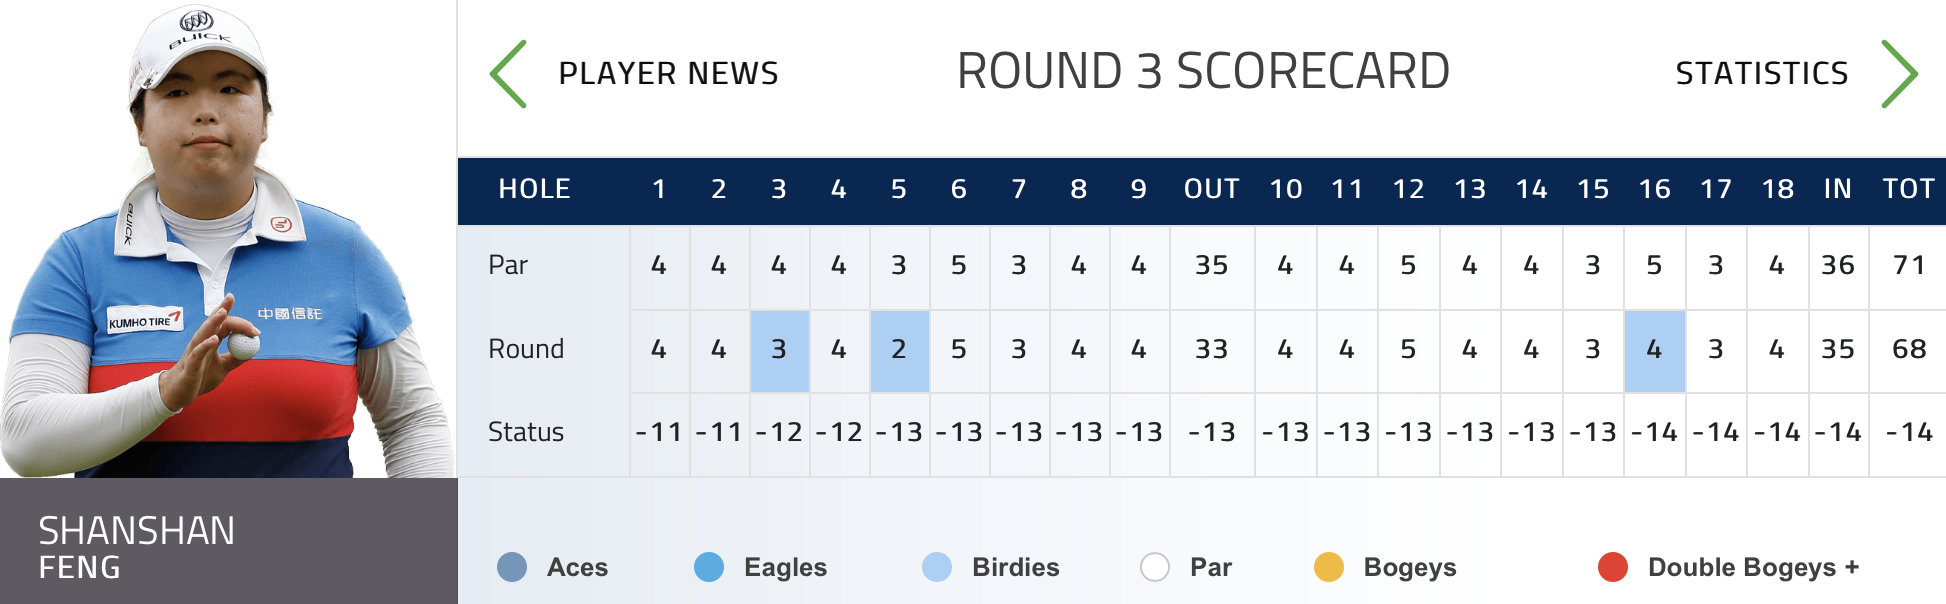The width and height of the screenshot is (1946, 604).
Task: Click the Double Bogeys red dot
Action: [1613, 567]
